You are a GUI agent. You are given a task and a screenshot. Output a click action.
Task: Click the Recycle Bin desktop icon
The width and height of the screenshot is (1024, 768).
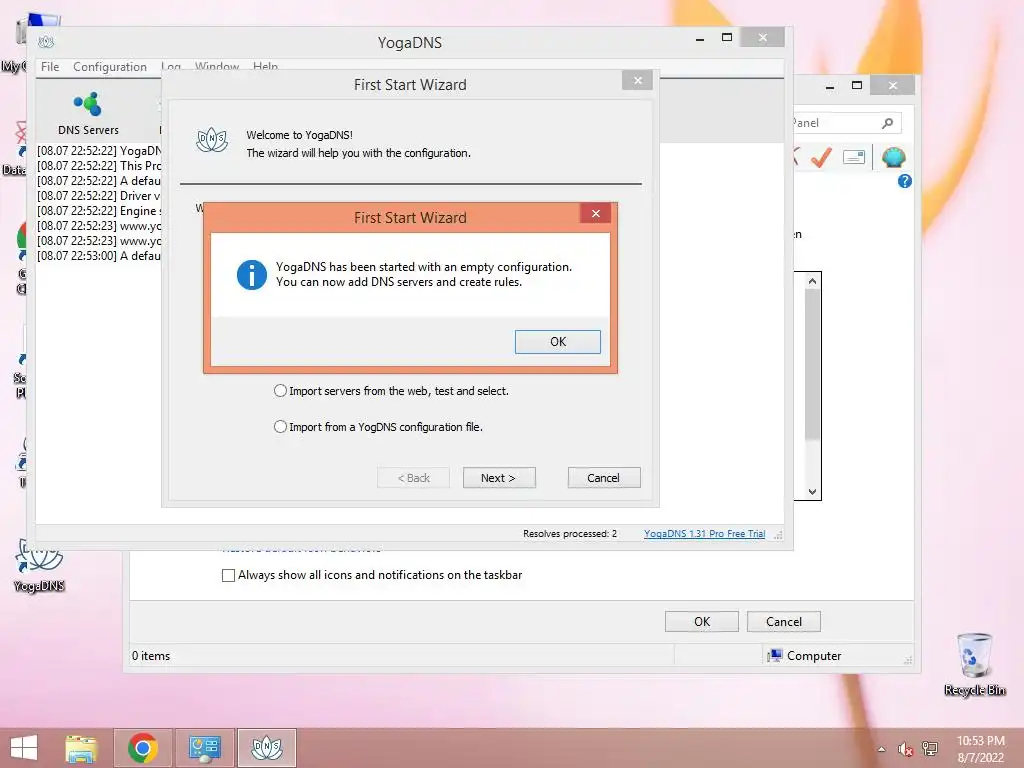point(974,664)
